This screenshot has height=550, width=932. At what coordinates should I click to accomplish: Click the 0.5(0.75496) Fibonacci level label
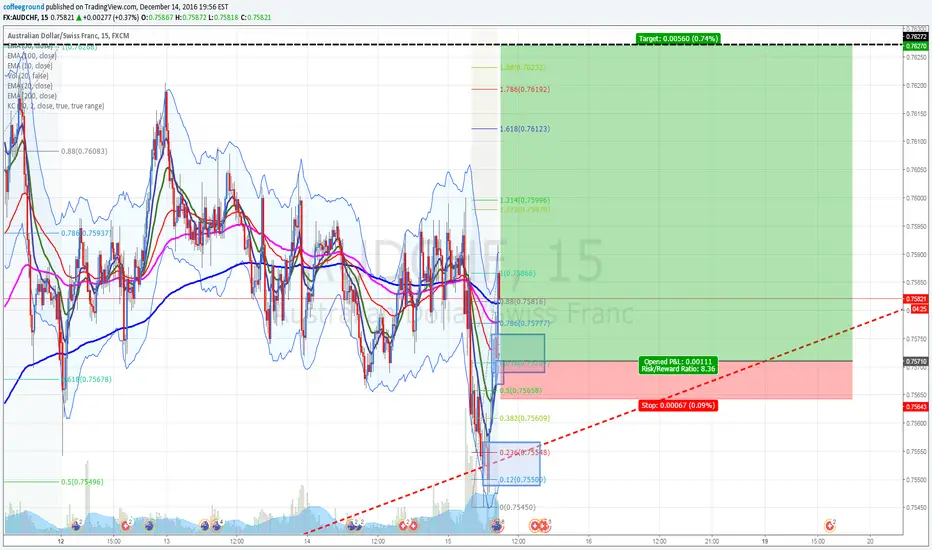[x=82, y=482]
